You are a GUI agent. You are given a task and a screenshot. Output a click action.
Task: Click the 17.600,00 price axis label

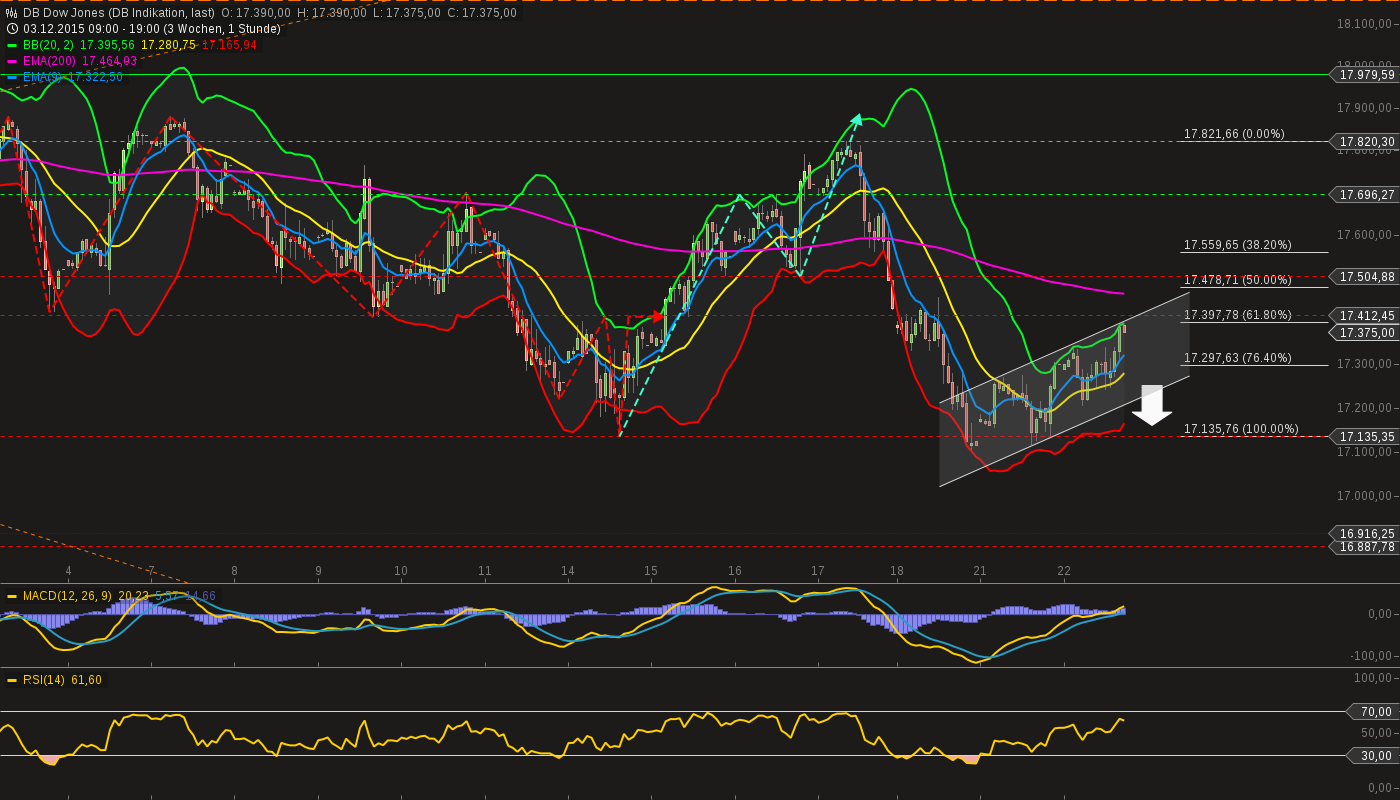pyautogui.click(x=1366, y=236)
